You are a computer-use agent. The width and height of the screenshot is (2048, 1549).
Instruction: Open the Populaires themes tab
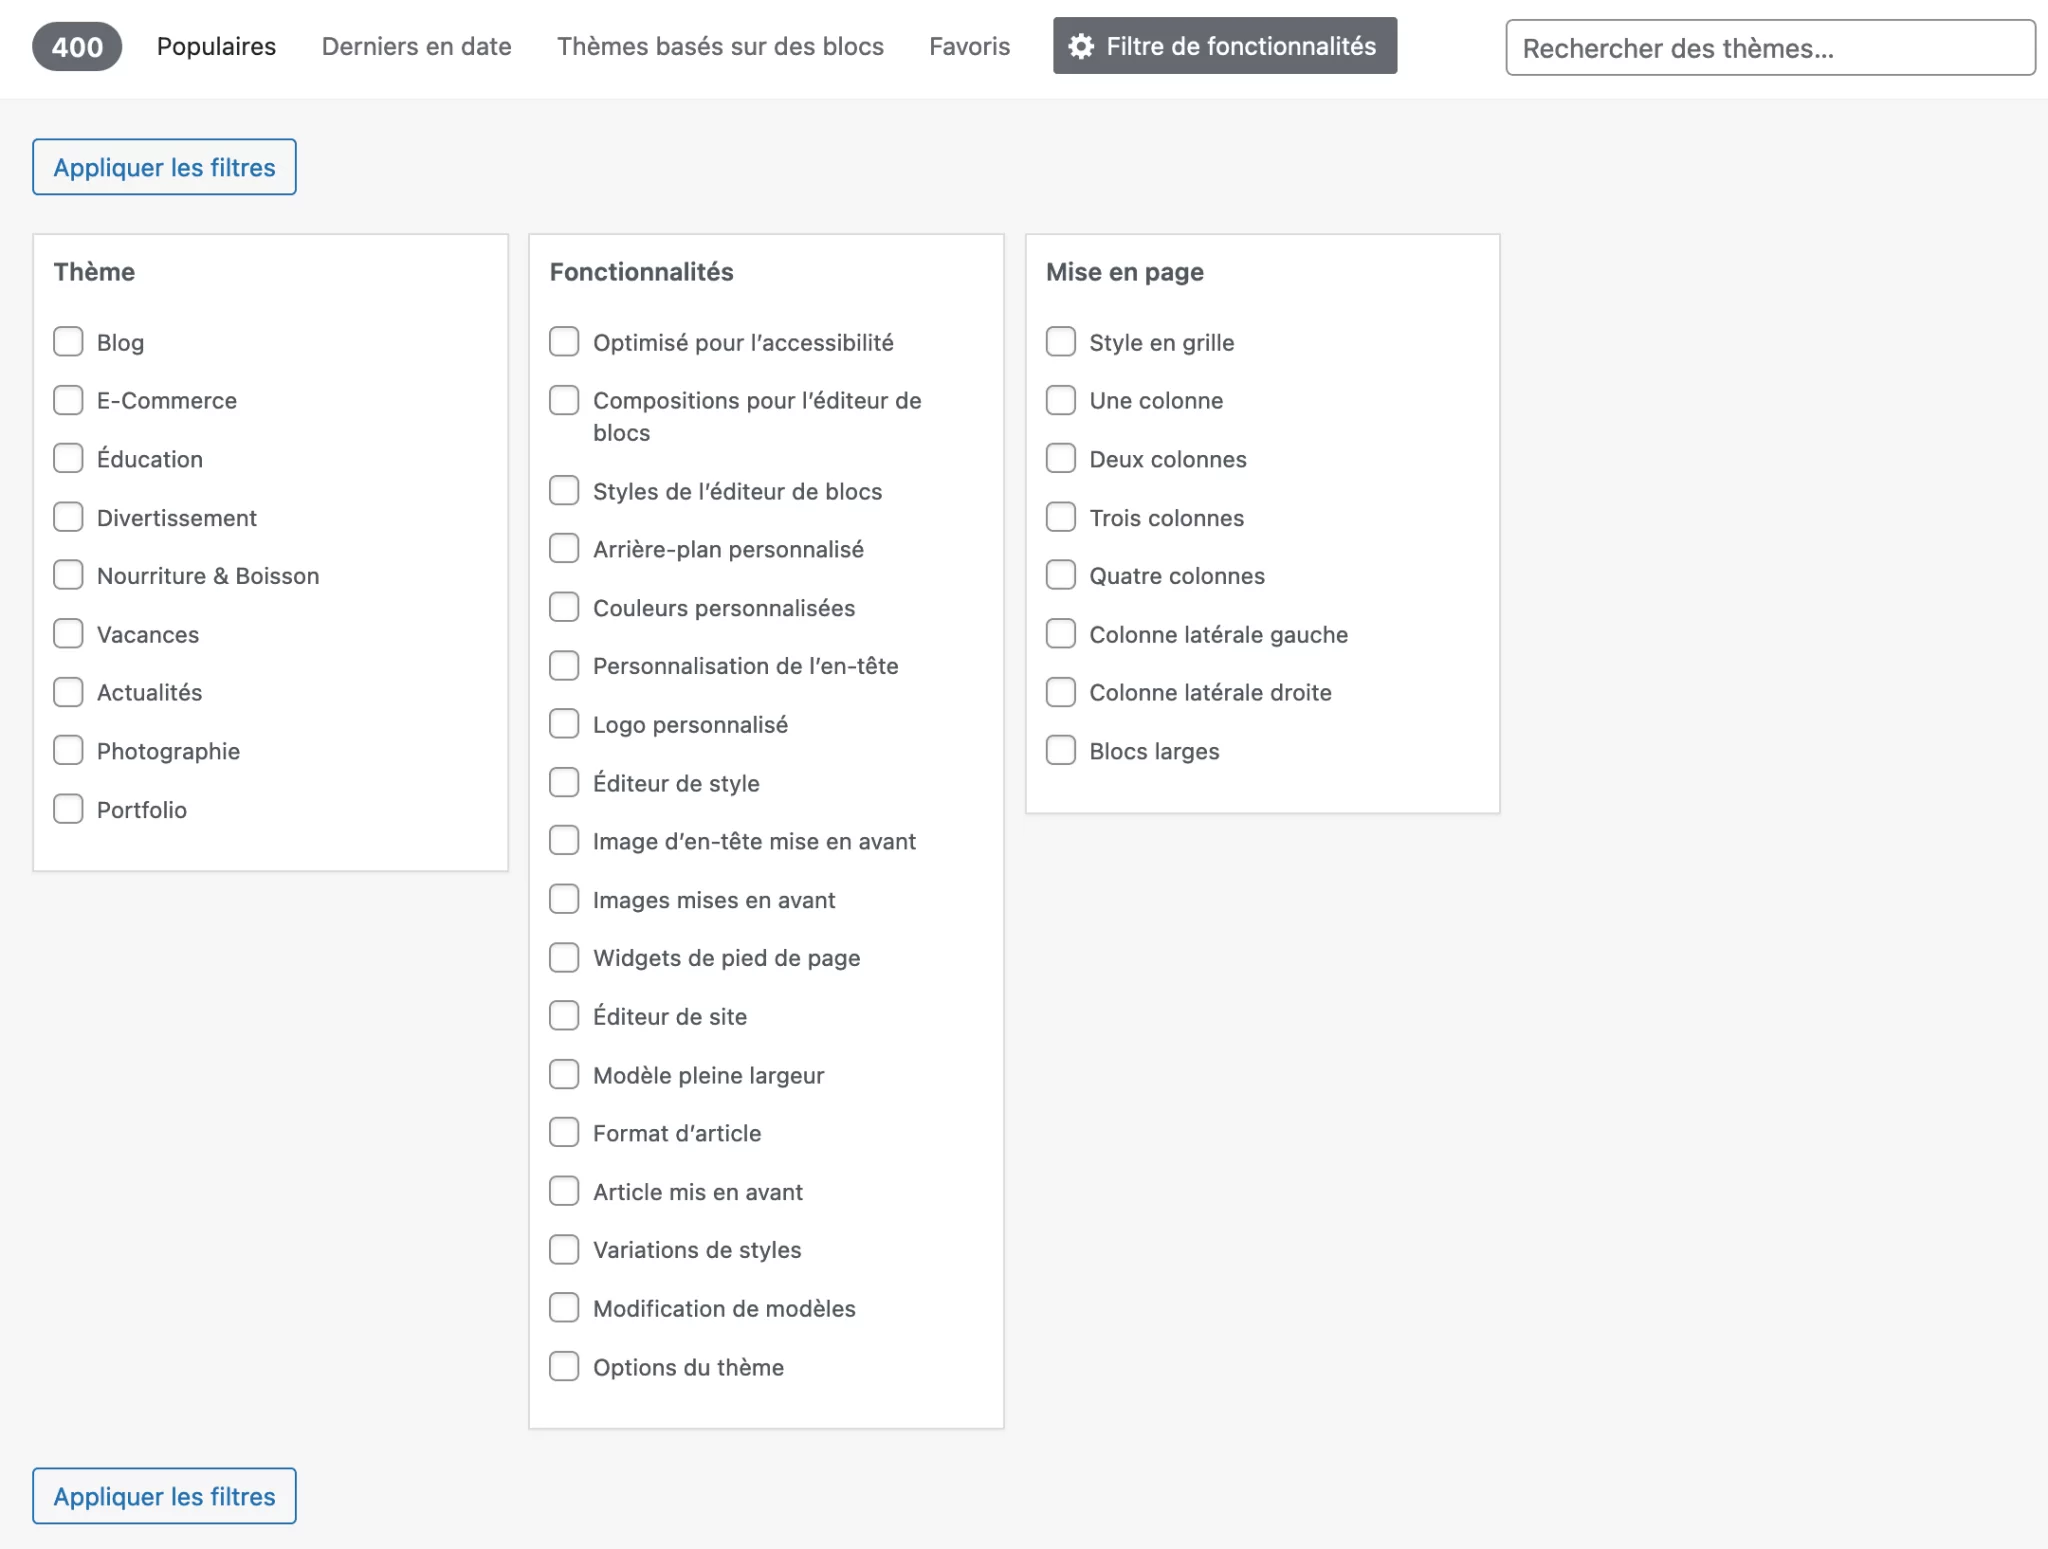[x=216, y=46]
